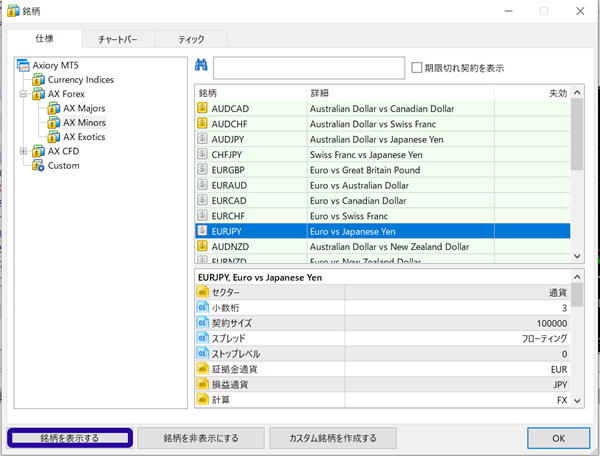Collapse the AX Forex tree node
Image resolution: width=600 pixels, height=456 pixels.
[23, 94]
